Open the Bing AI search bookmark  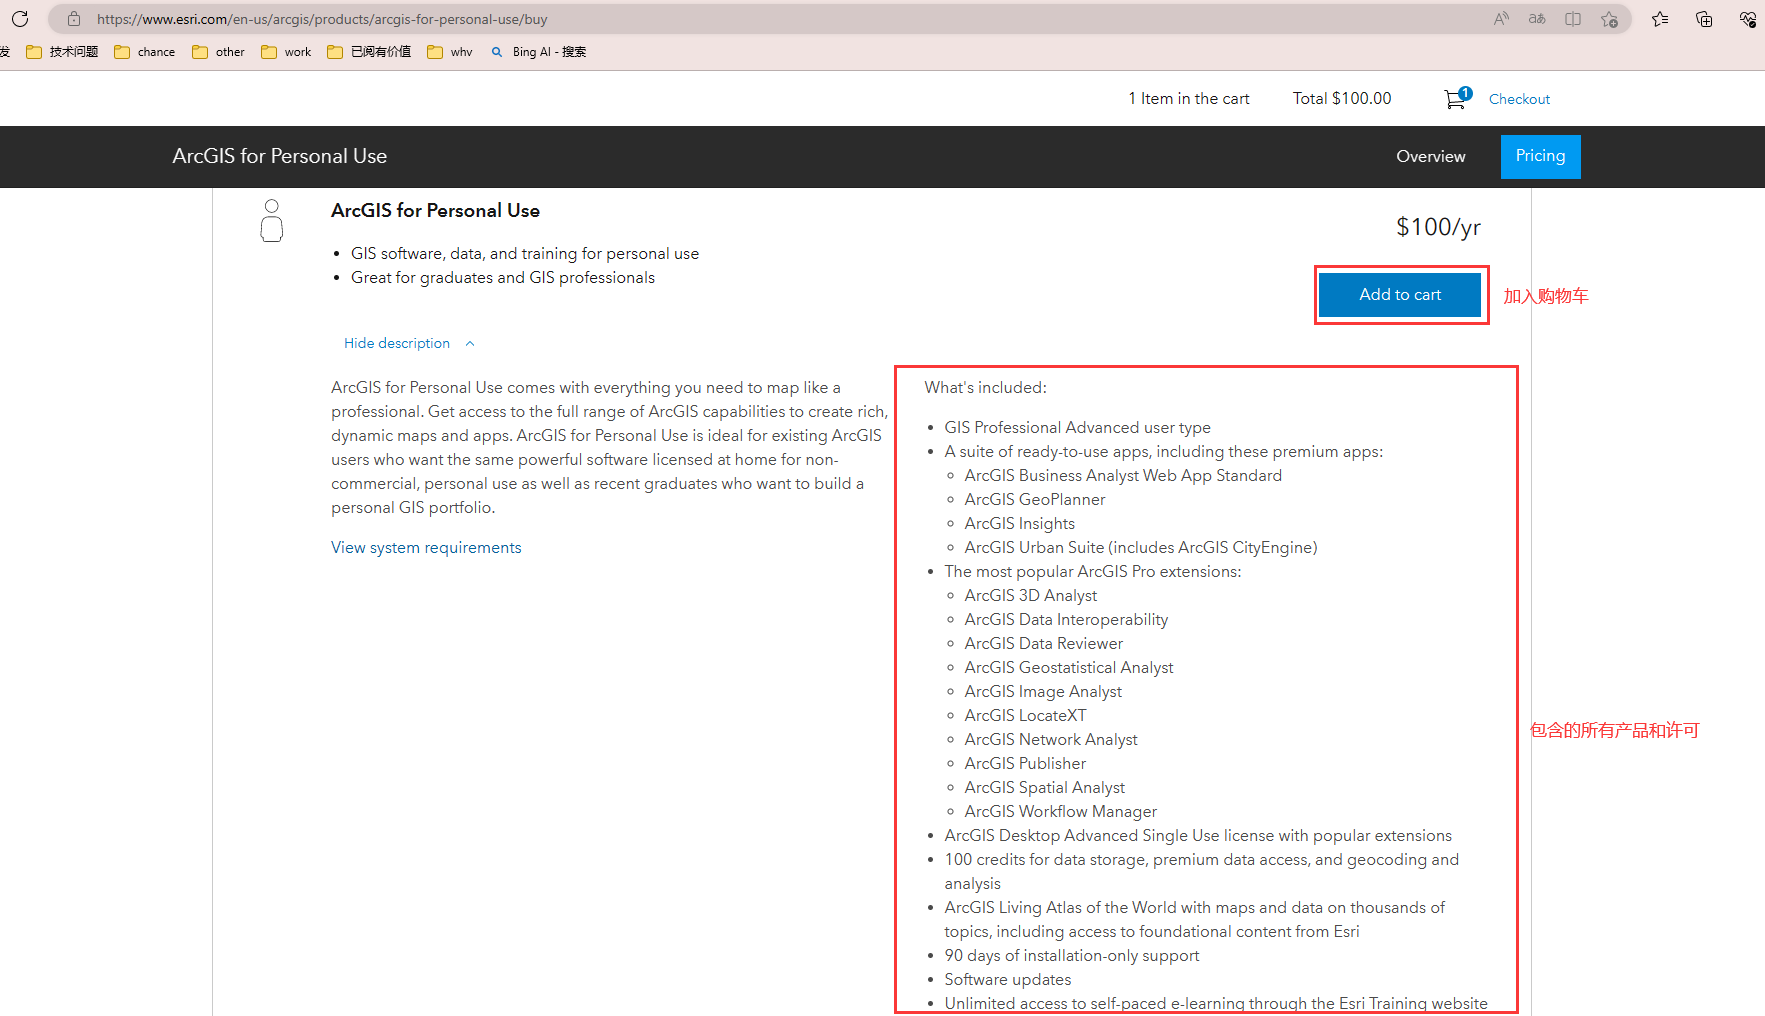[538, 51]
